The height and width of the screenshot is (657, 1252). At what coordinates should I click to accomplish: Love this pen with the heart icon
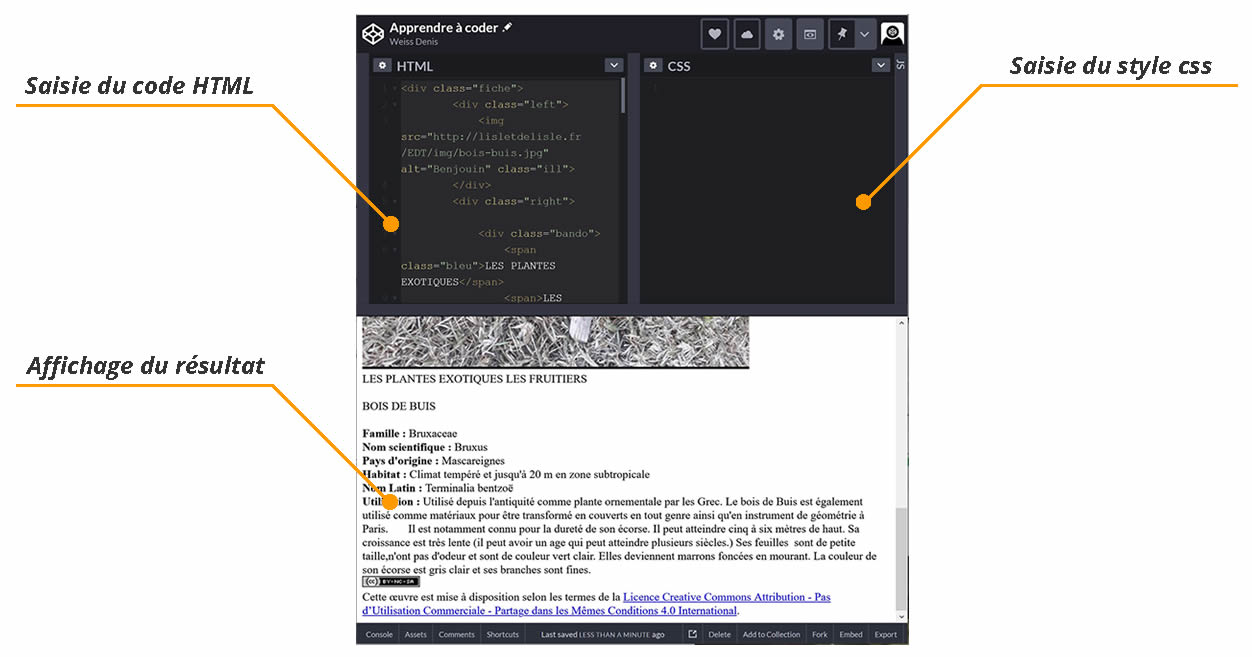point(714,34)
